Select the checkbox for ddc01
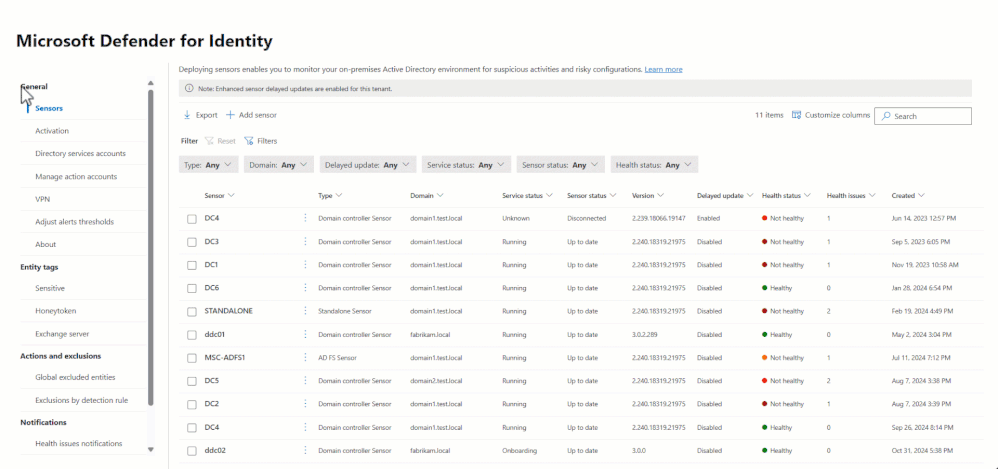 click(x=192, y=335)
